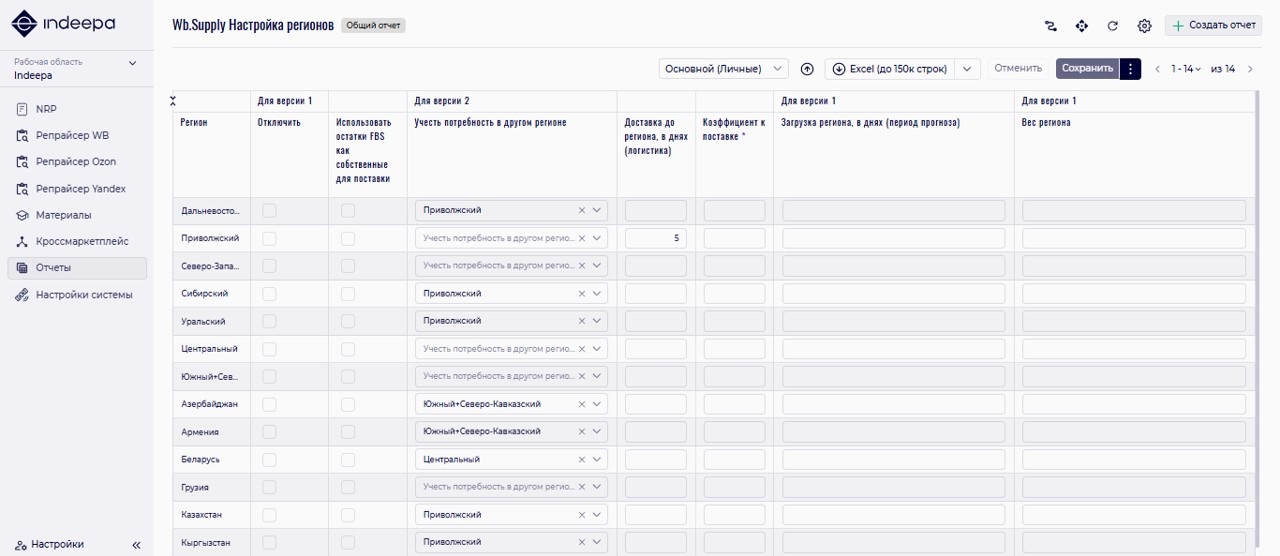
Task: Click delivery days field for Приволжский
Action: click(x=656, y=239)
